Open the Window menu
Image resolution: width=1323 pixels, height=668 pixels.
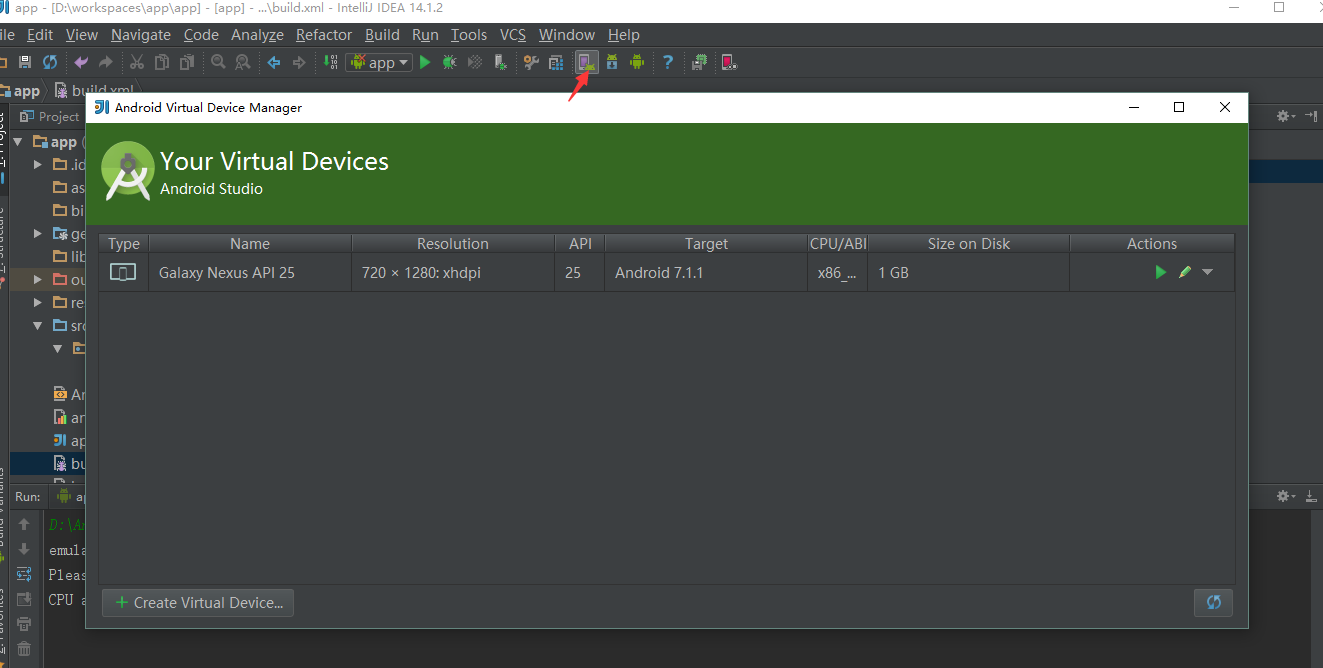(x=567, y=34)
